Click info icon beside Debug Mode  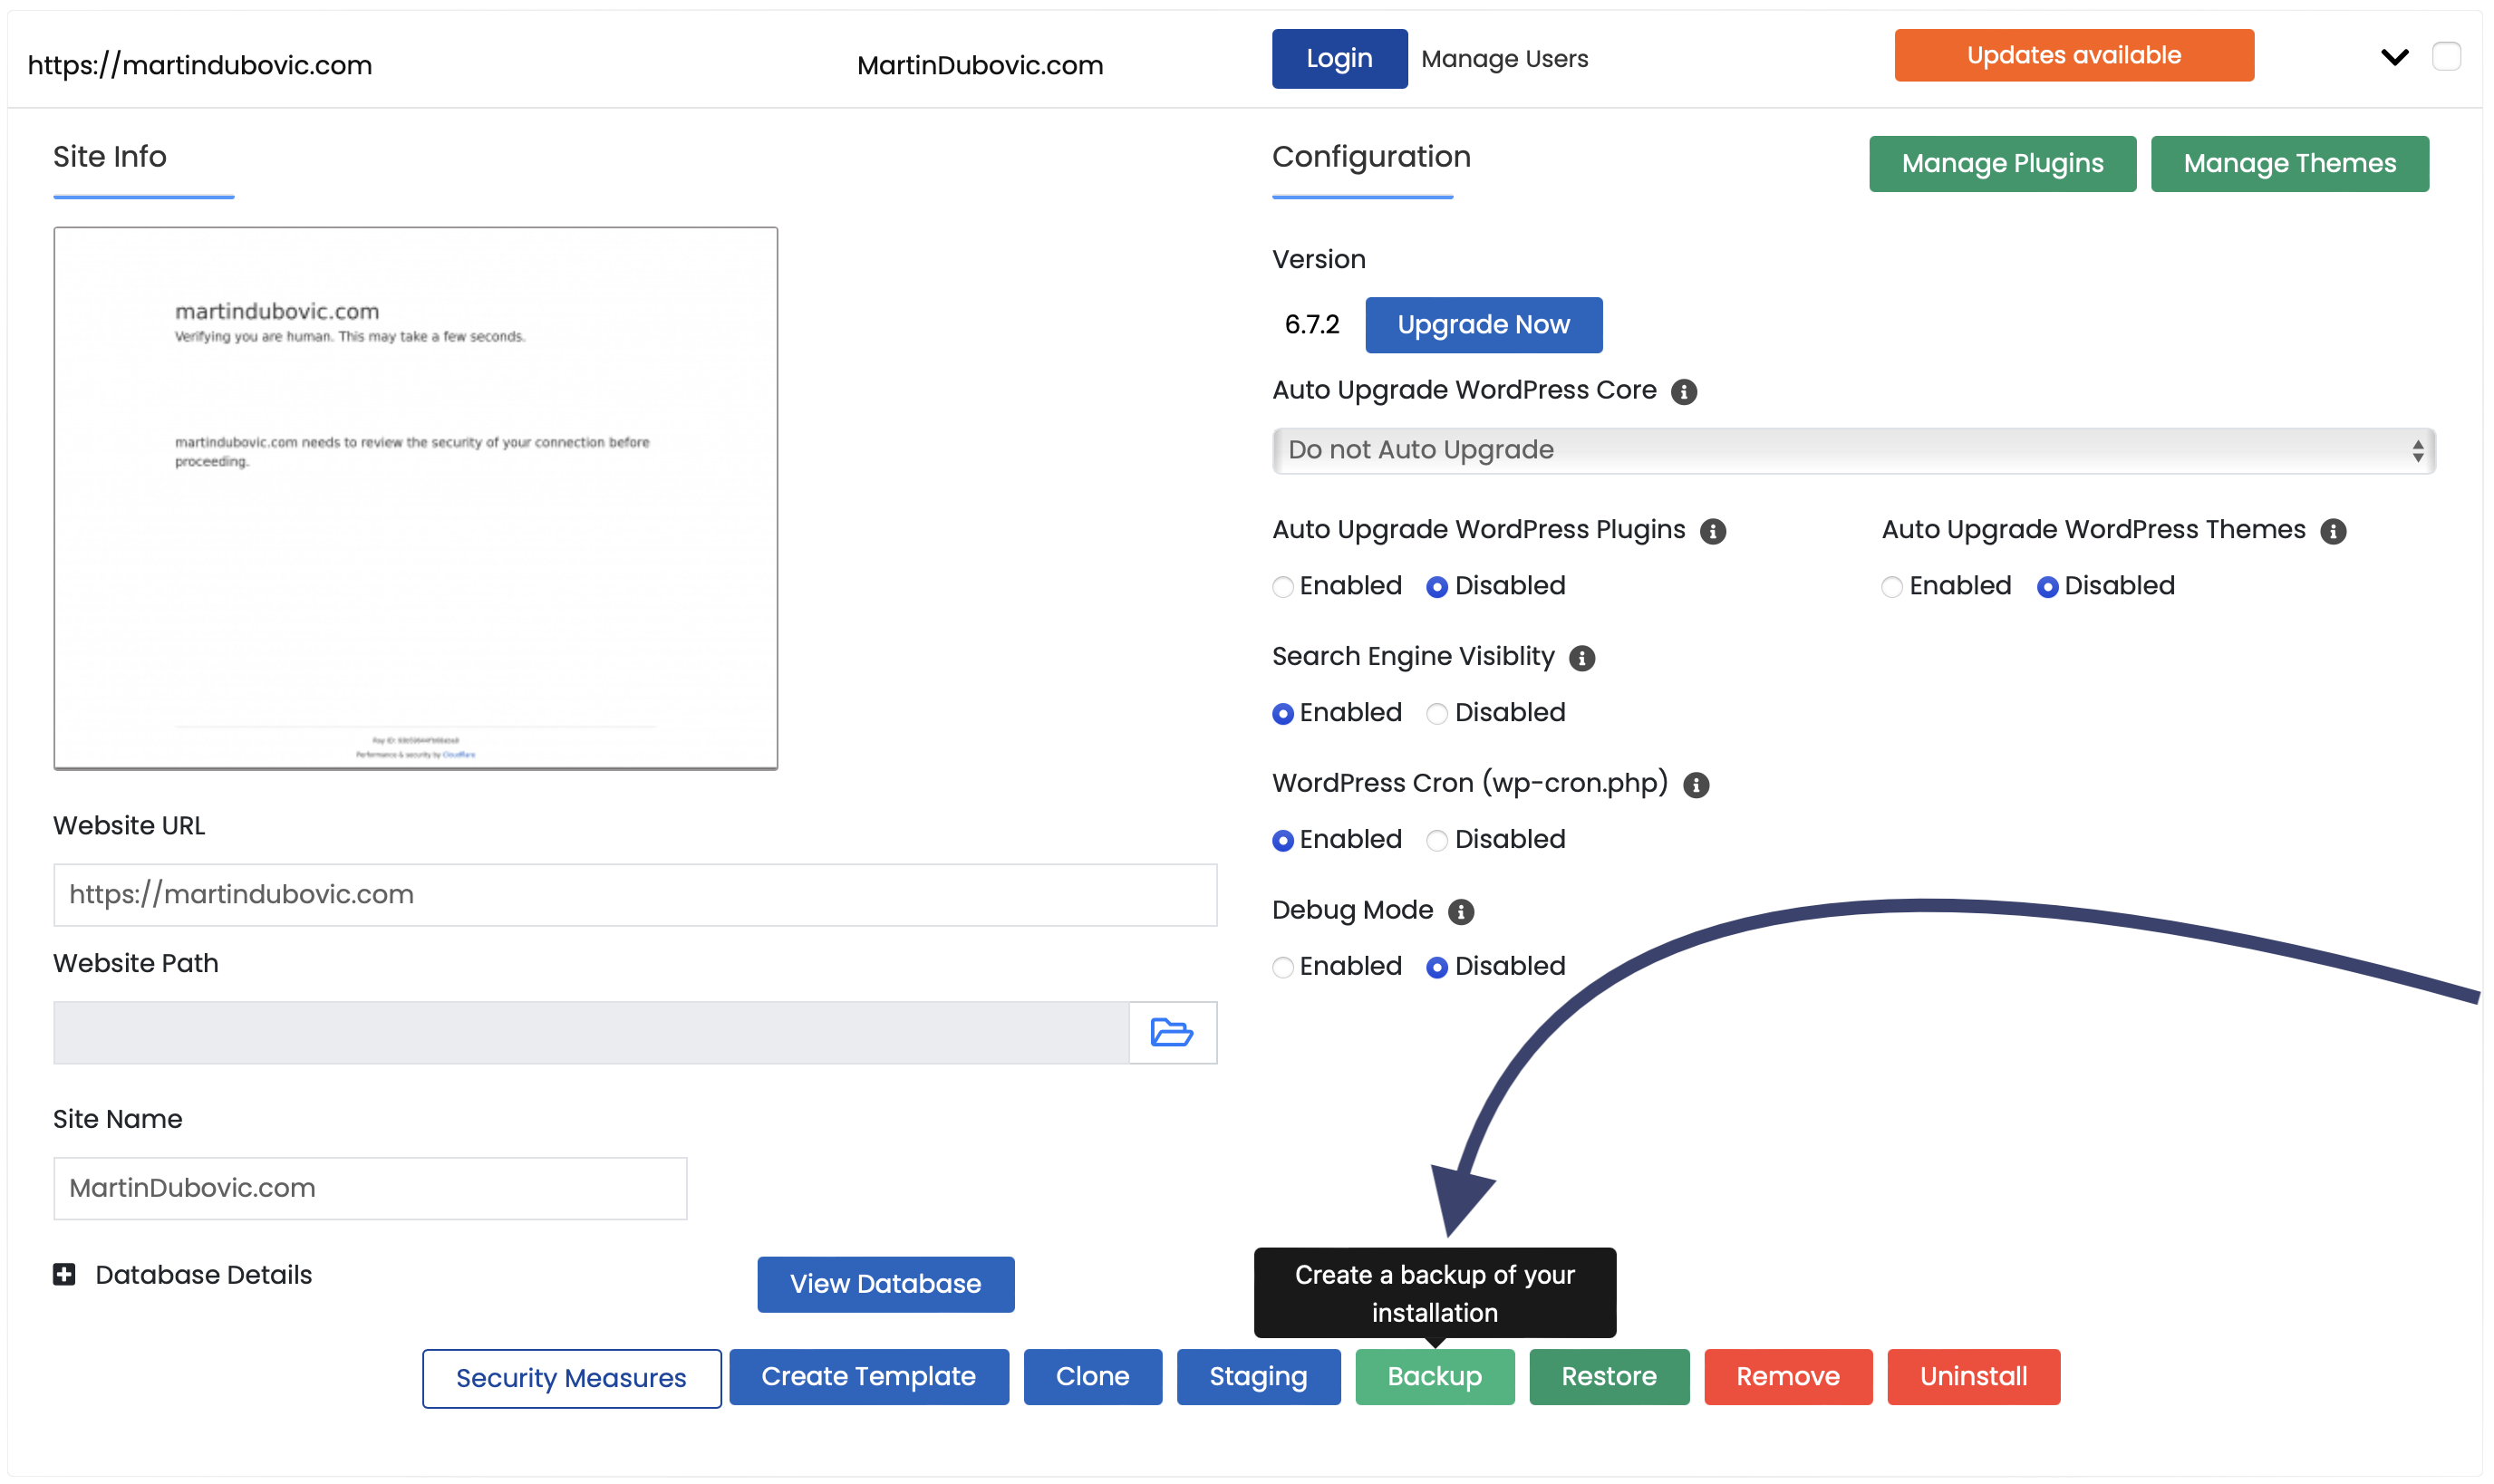[1461, 912]
